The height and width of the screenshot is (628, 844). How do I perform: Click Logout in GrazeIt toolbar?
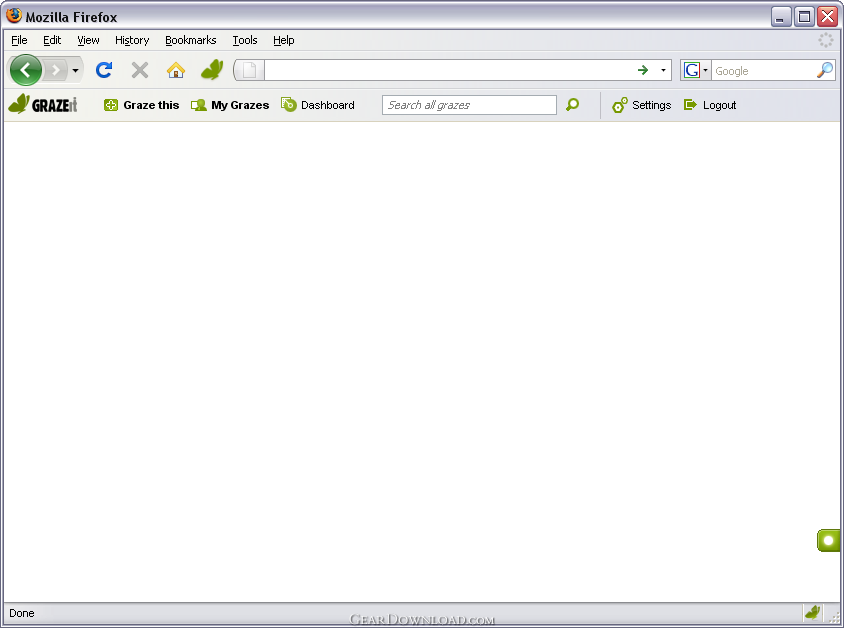click(x=710, y=105)
